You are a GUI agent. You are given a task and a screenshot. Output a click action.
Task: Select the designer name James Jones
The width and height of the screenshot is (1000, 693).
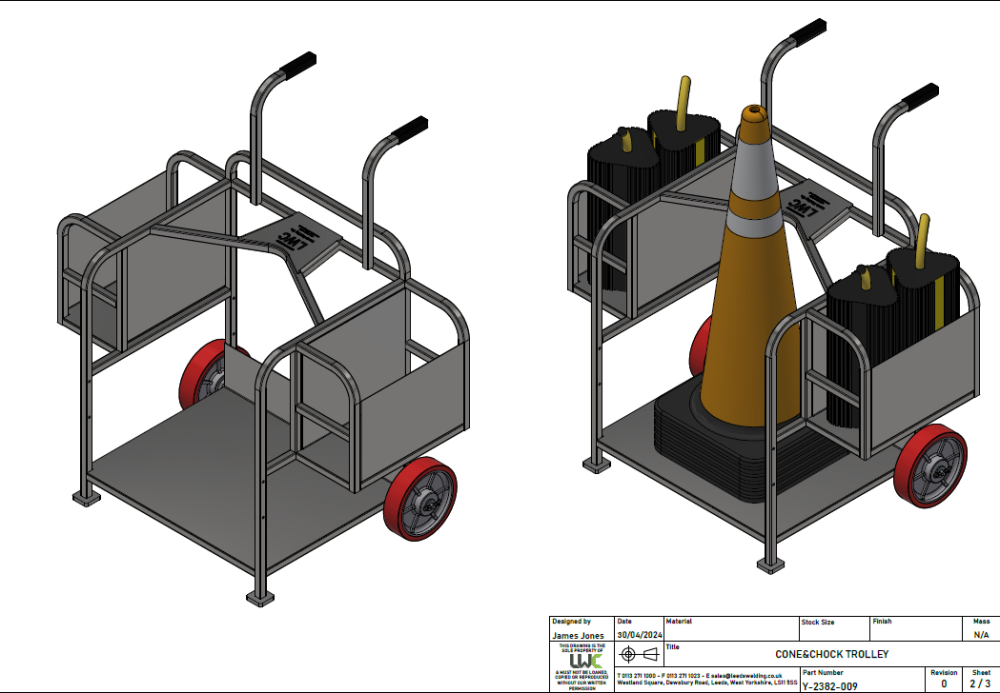pos(578,635)
